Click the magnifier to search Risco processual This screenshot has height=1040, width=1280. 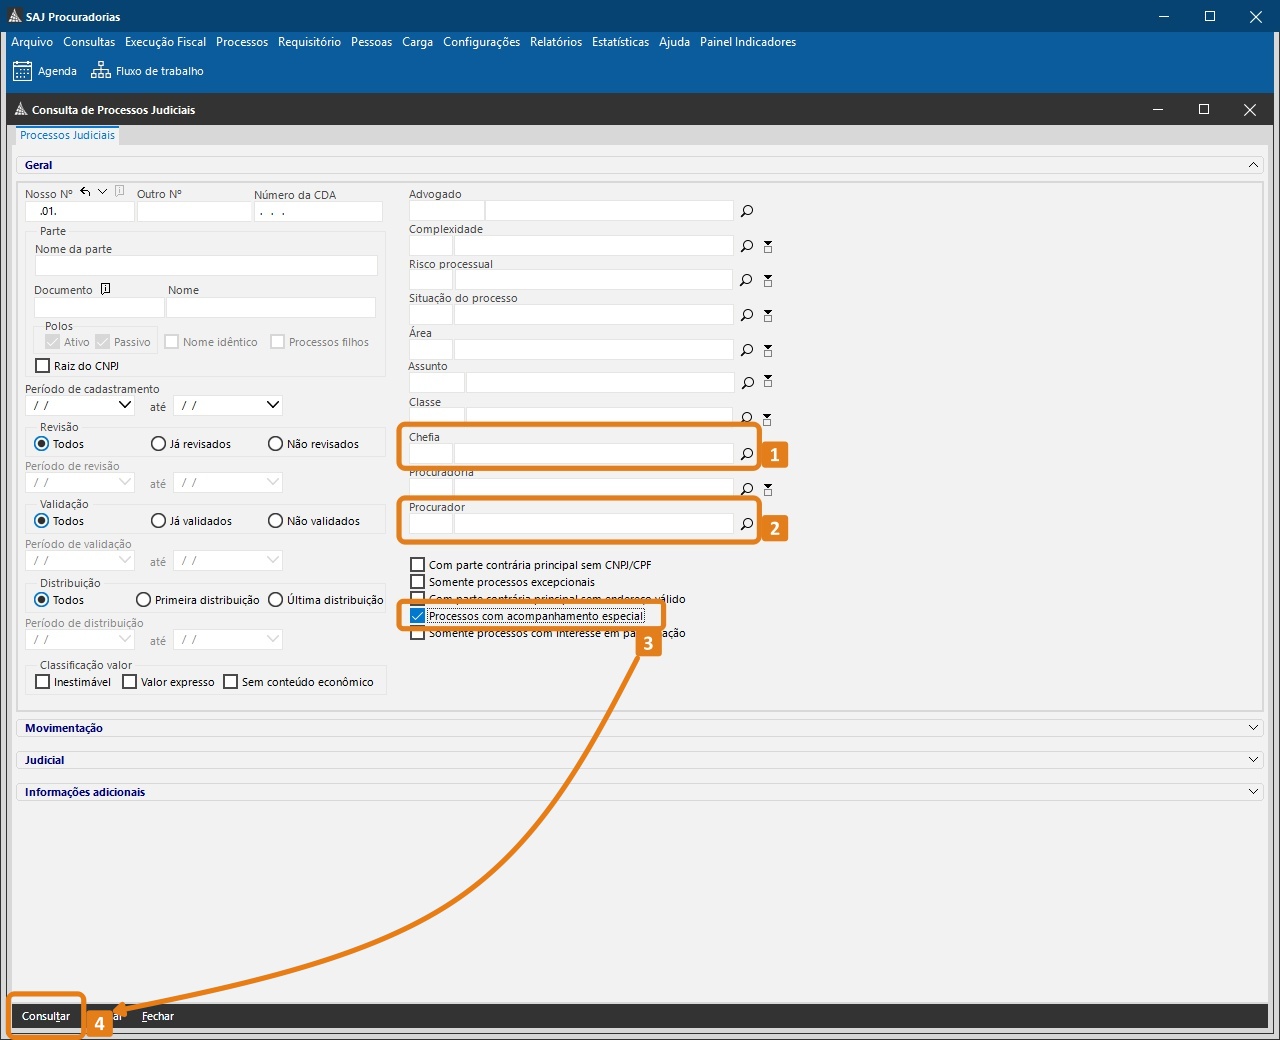click(x=747, y=280)
